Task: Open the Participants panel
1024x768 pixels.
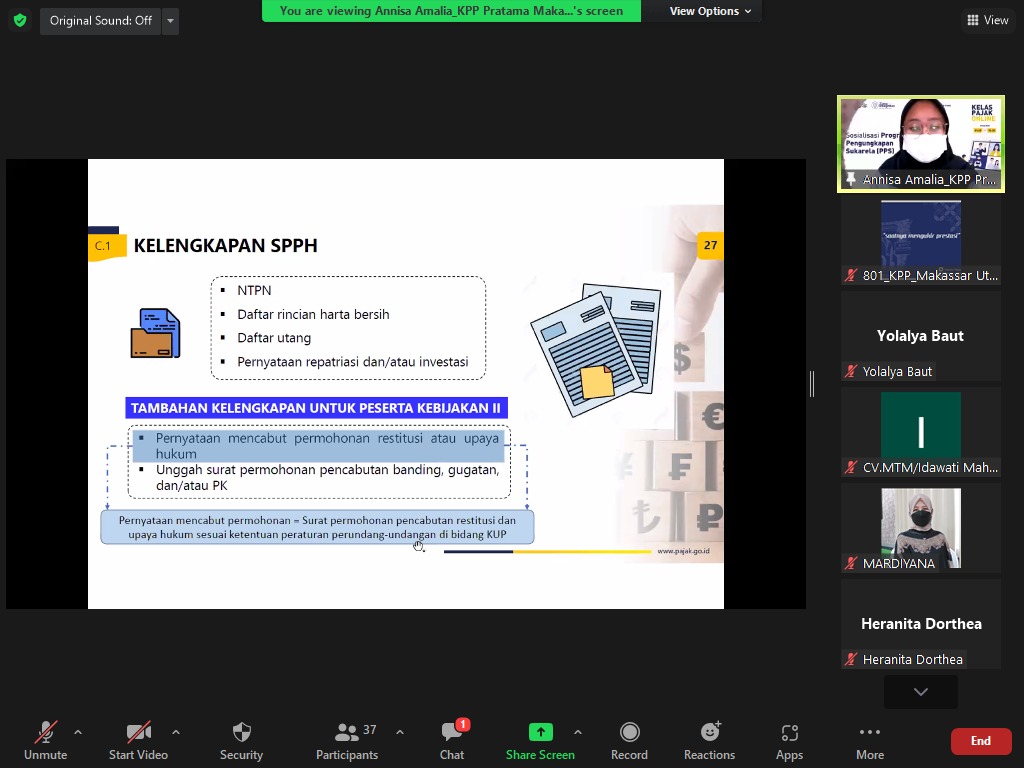Action: point(347,741)
